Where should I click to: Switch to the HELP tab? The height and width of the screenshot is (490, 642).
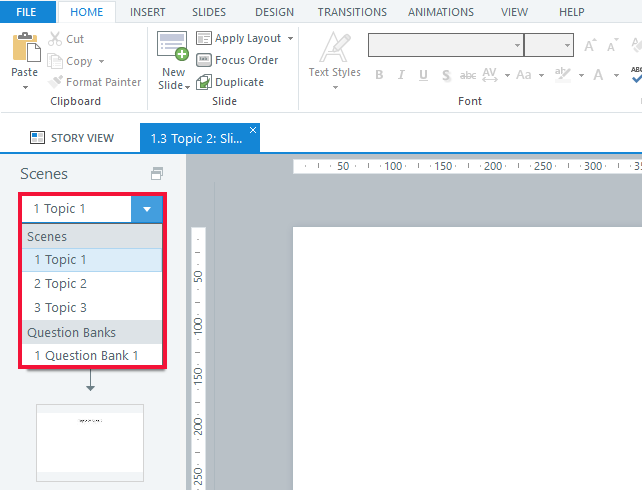[572, 12]
